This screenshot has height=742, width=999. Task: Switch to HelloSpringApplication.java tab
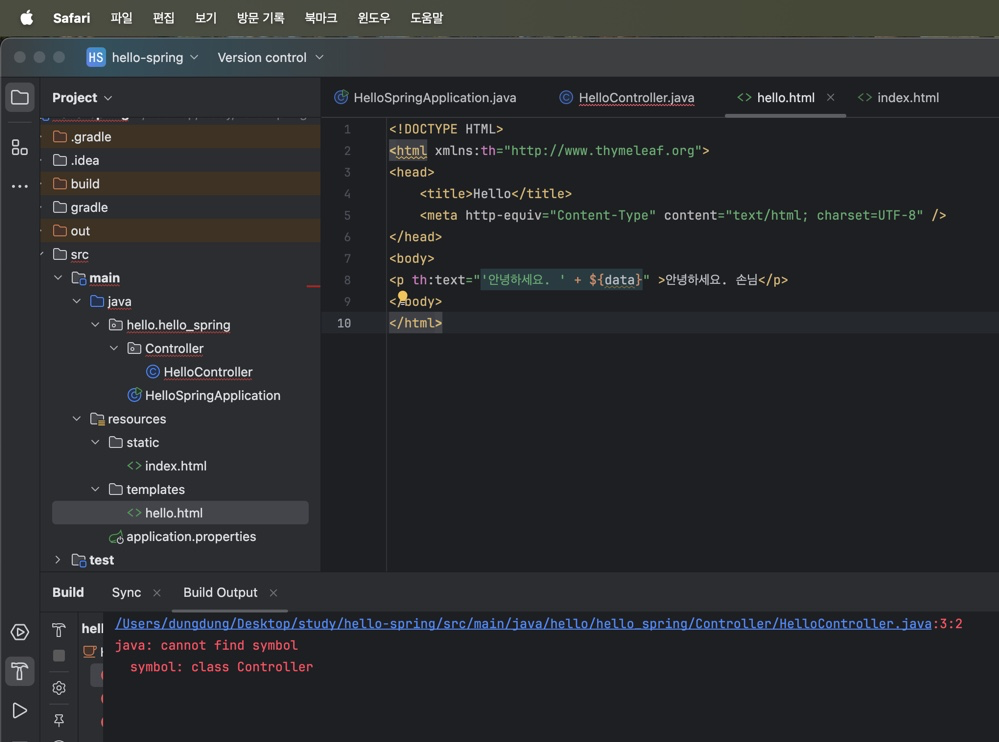click(x=425, y=97)
